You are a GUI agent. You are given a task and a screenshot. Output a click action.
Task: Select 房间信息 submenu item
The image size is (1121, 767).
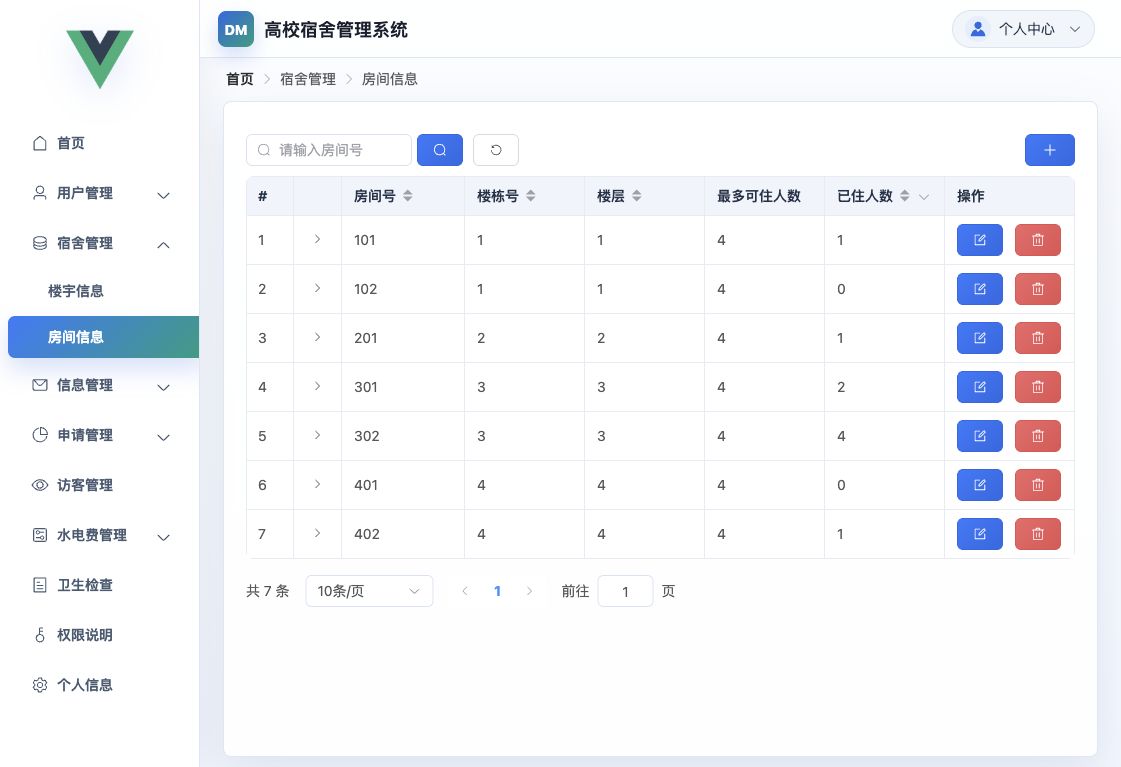tap(104, 337)
